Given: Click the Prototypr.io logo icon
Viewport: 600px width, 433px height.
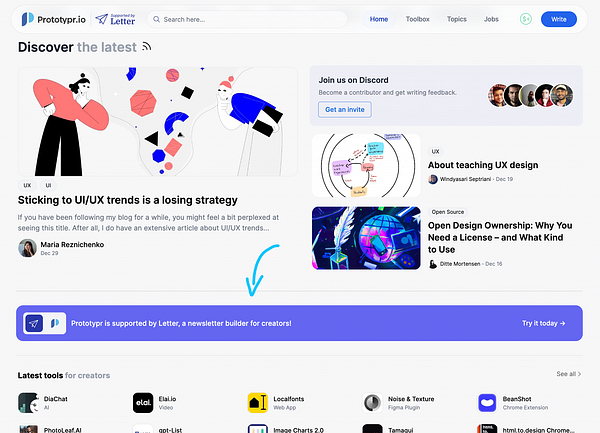Looking at the screenshot, I should (28, 19).
